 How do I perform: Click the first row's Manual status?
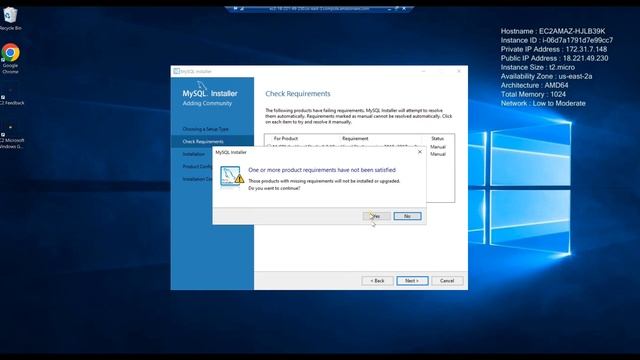point(438,147)
